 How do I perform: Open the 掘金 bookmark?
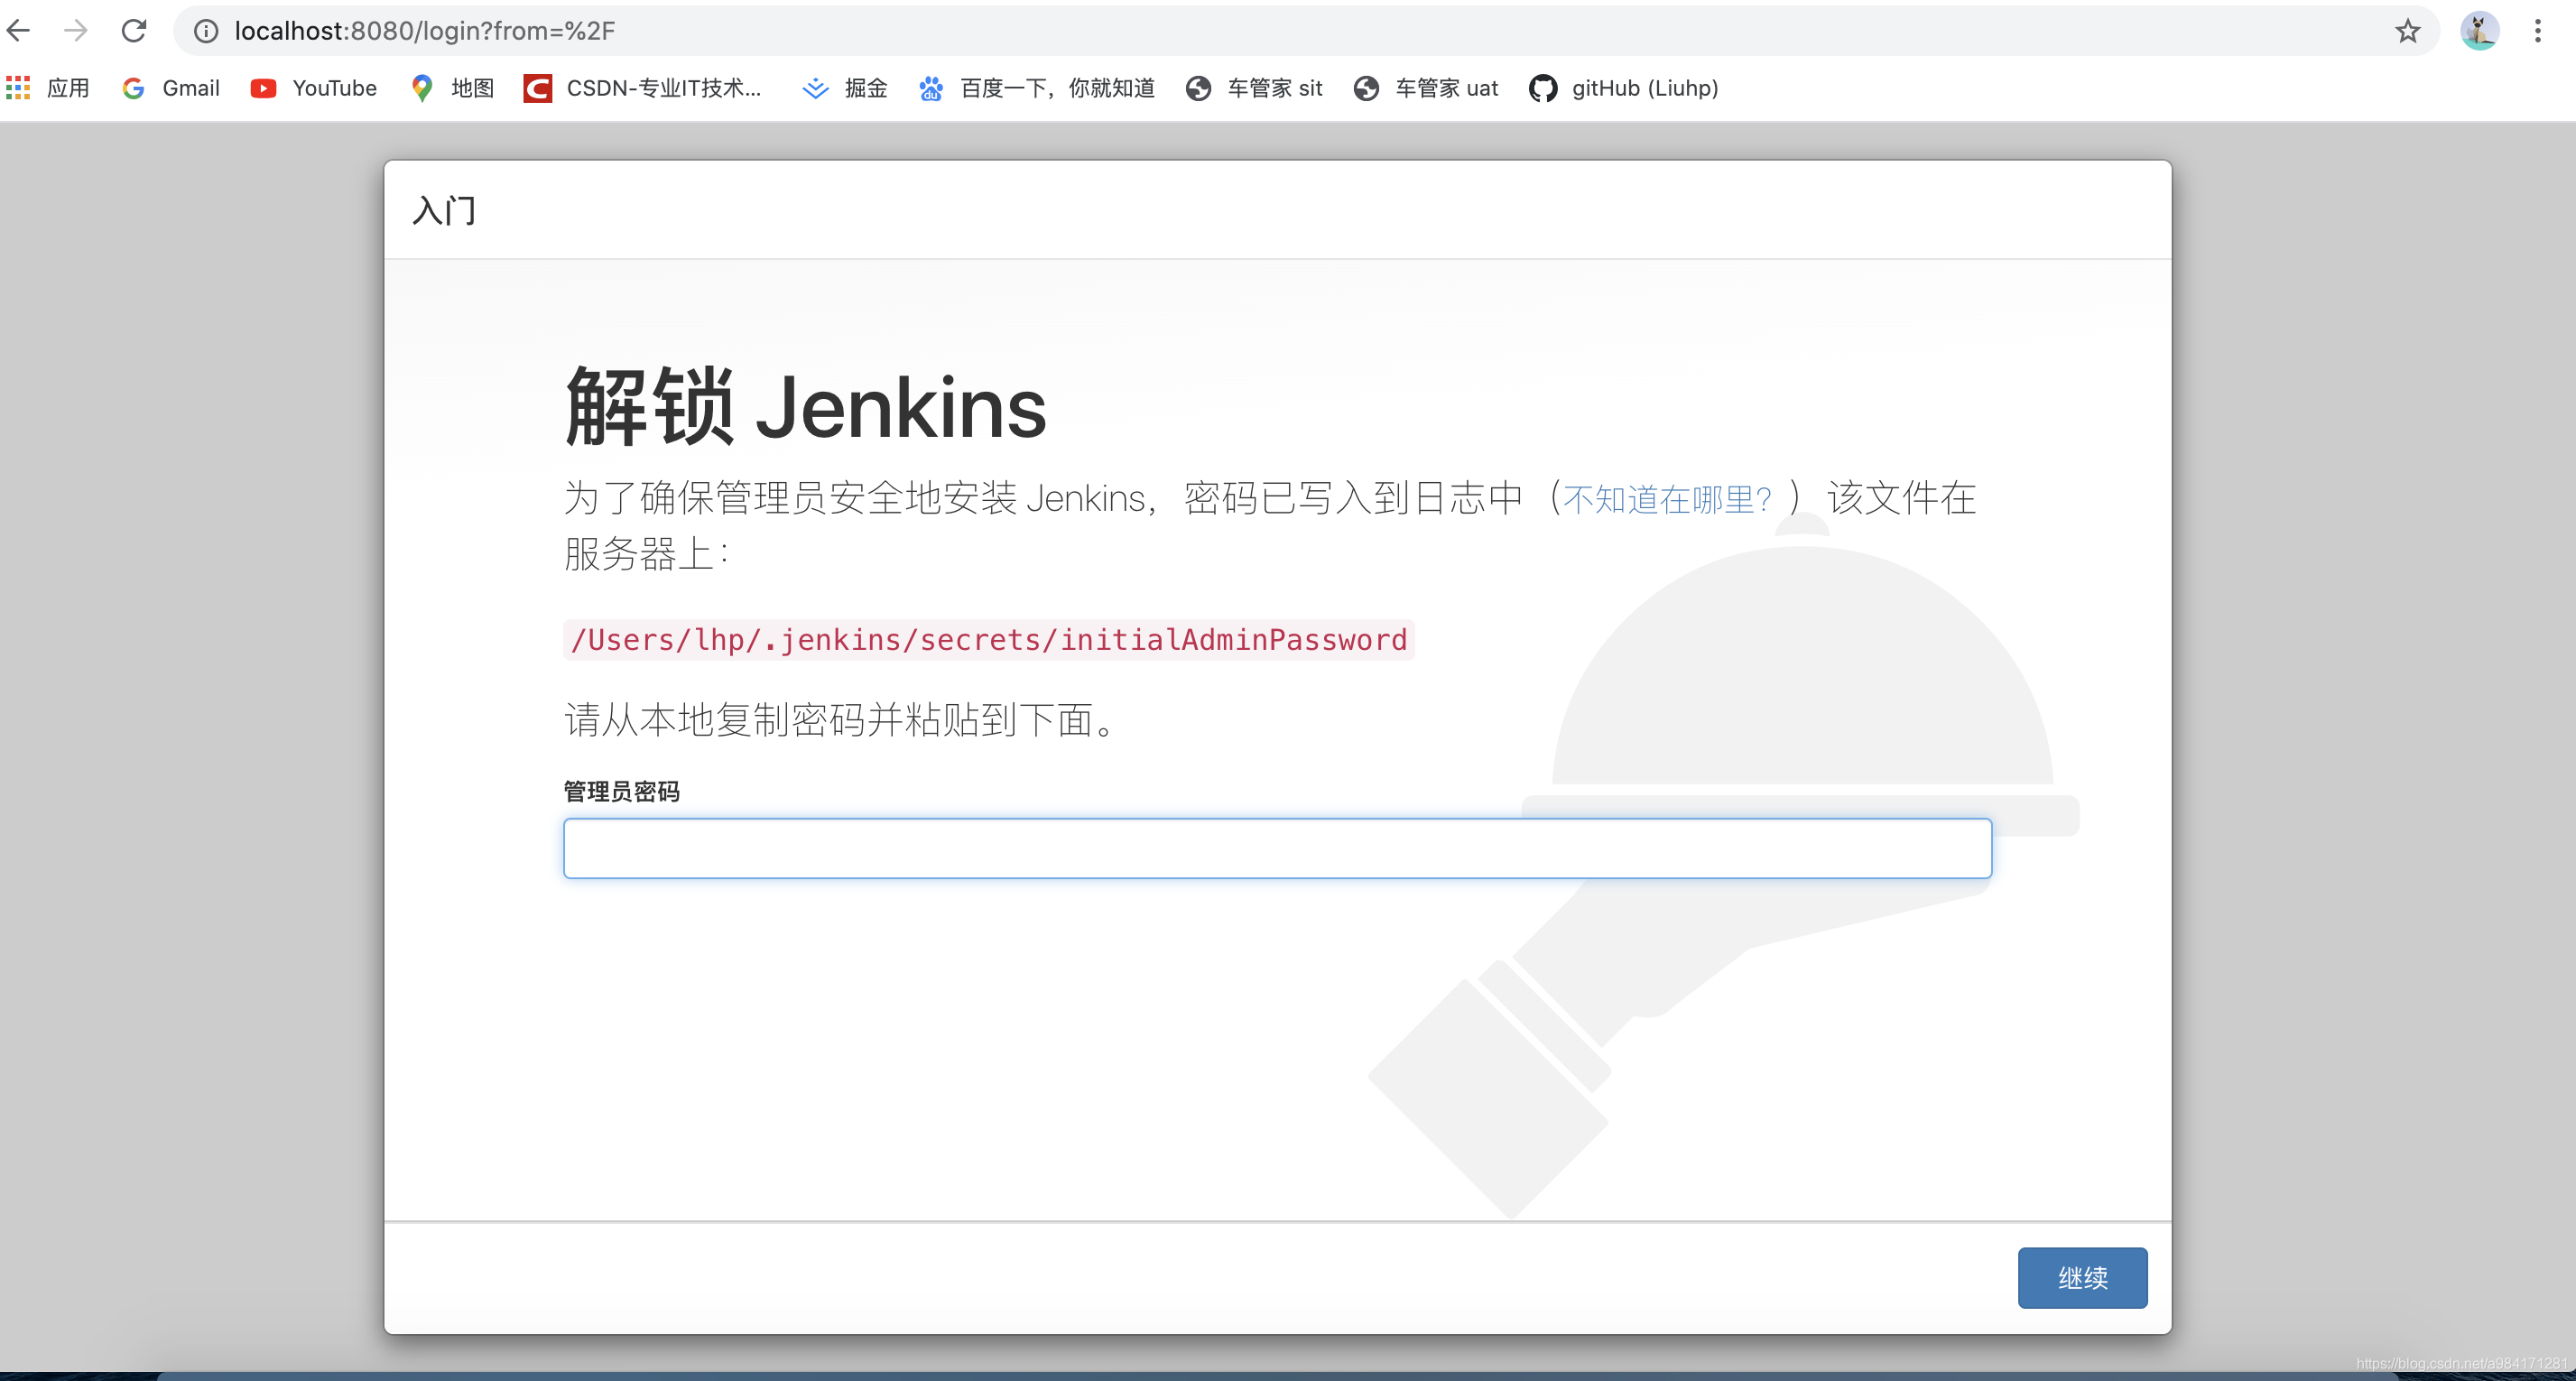[845, 88]
